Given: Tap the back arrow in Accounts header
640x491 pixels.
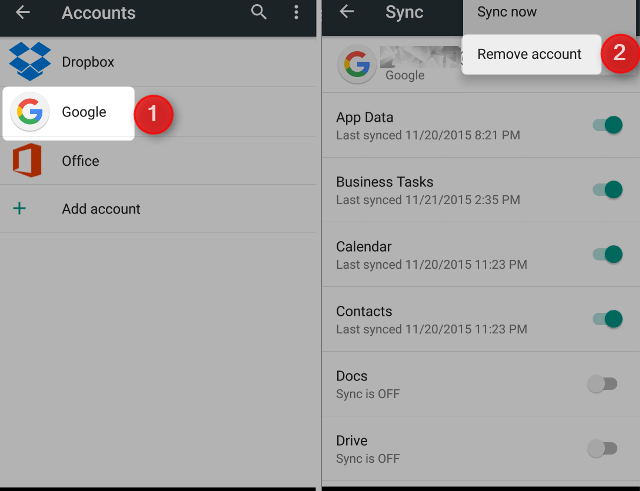Looking at the screenshot, I should point(22,13).
